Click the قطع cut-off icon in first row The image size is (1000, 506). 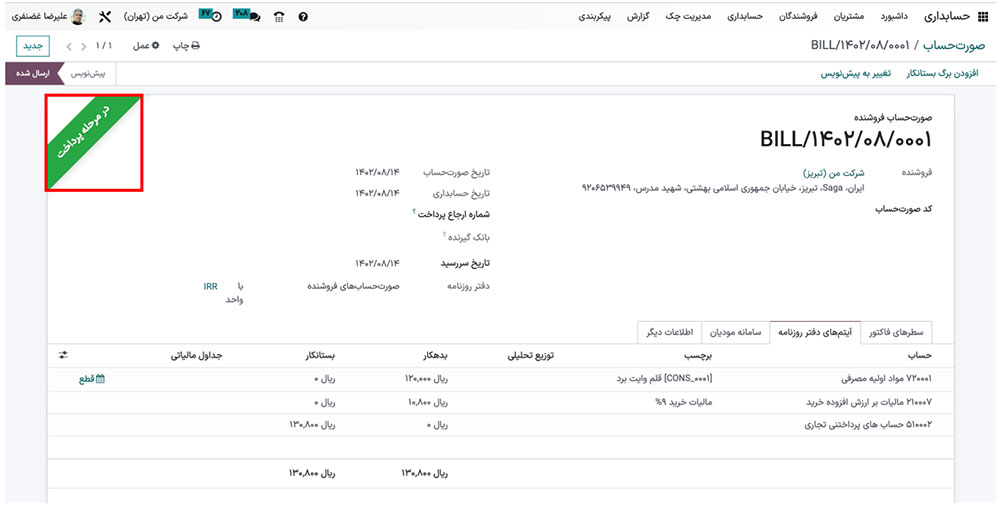pos(92,379)
